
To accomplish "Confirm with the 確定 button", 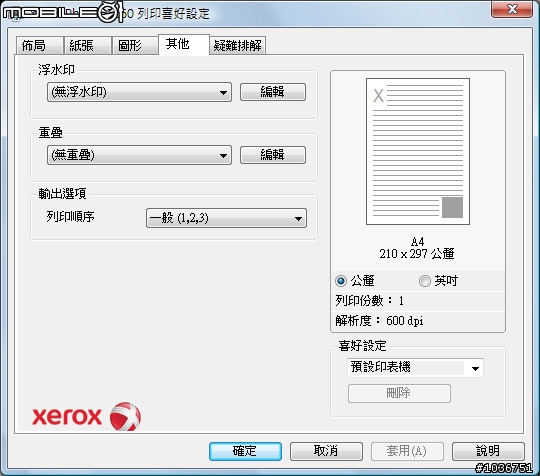I will [x=245, y=451].
